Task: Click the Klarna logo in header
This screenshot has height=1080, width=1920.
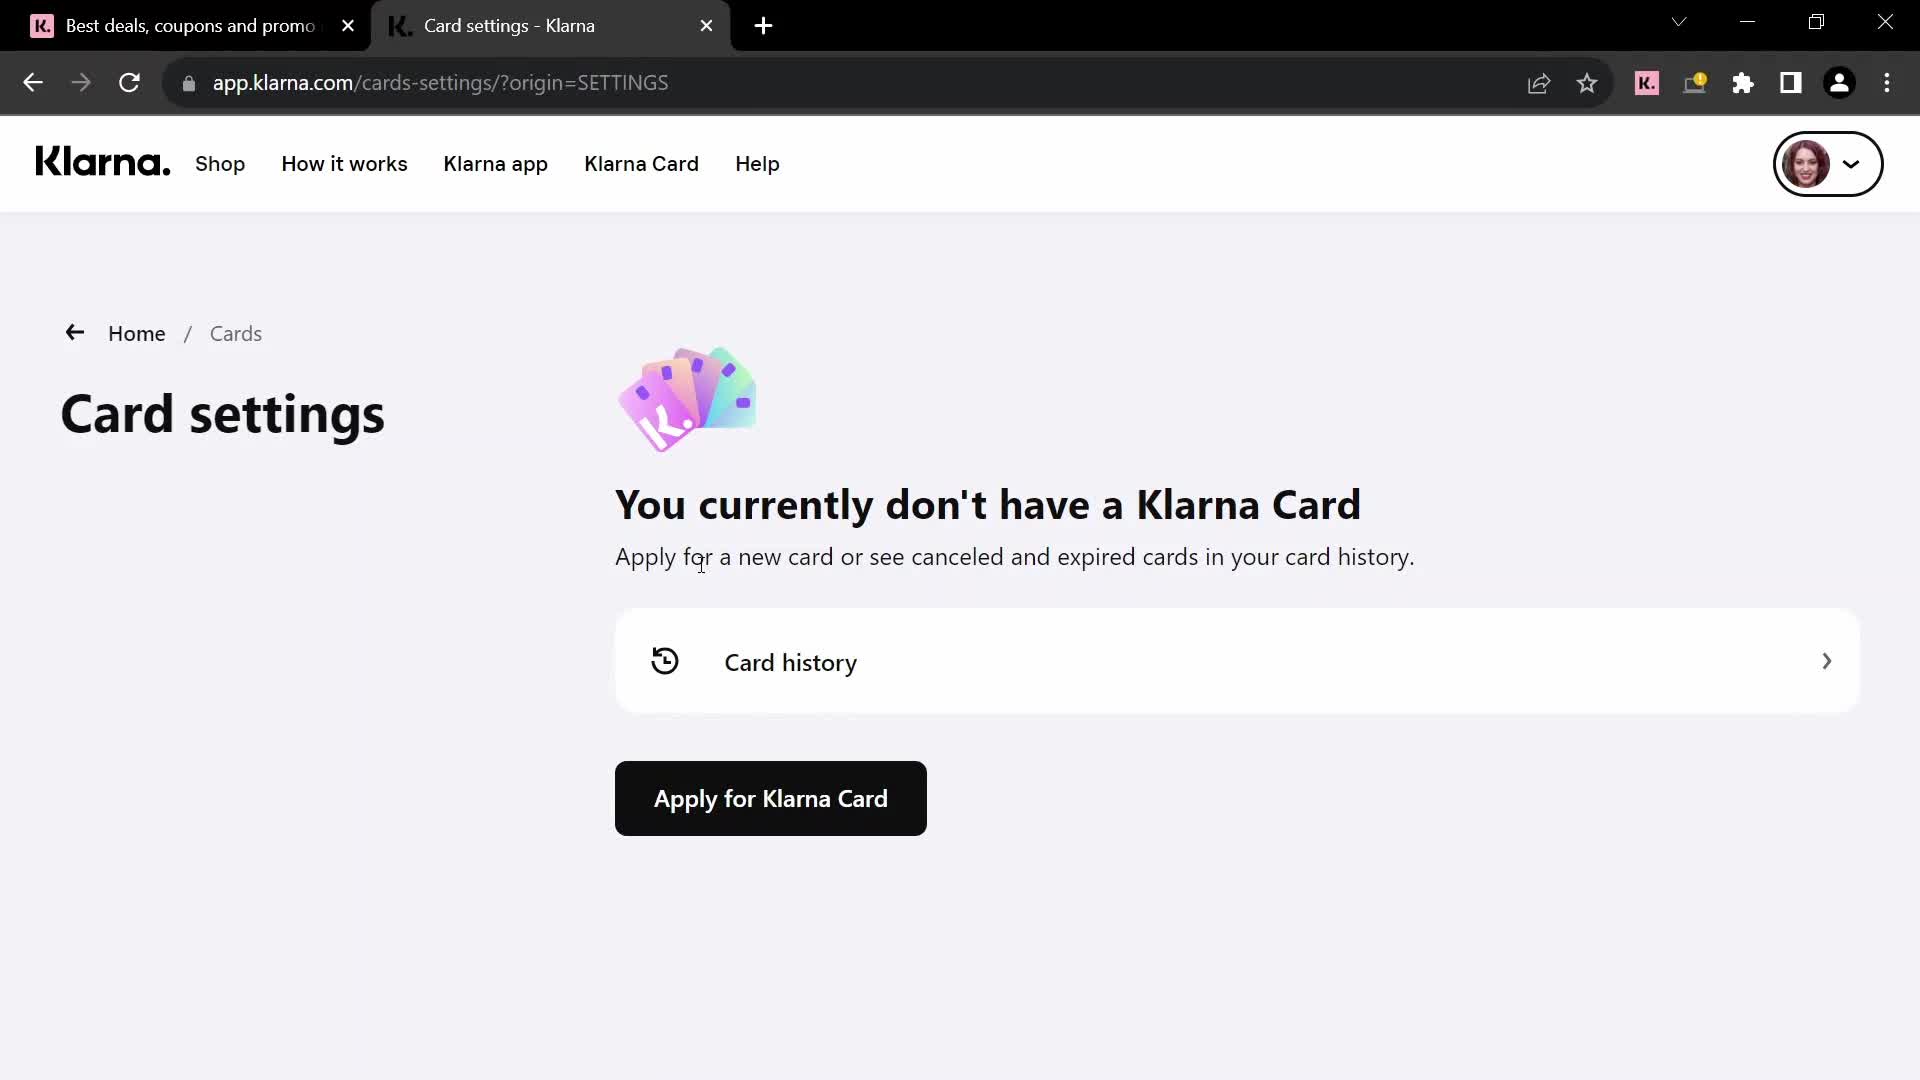Action: [x=103, y=162]
